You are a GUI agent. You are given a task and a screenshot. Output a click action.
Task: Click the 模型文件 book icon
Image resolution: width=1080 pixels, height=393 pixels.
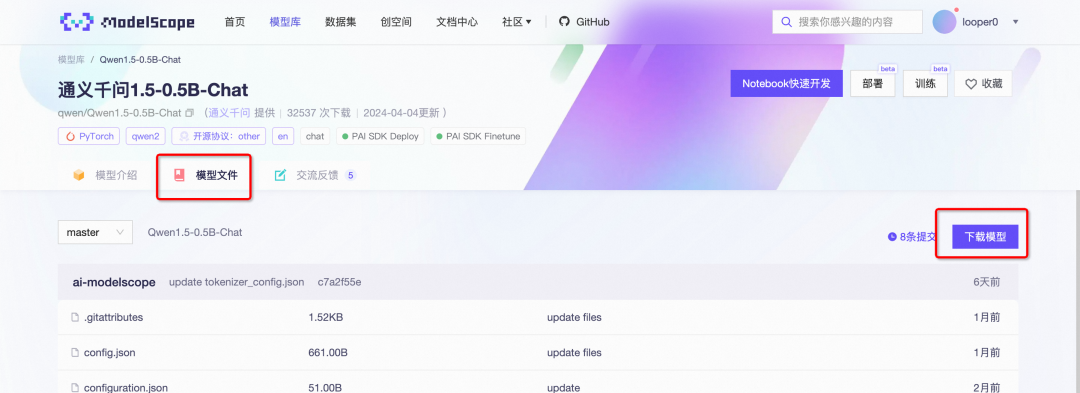point(180,176)
